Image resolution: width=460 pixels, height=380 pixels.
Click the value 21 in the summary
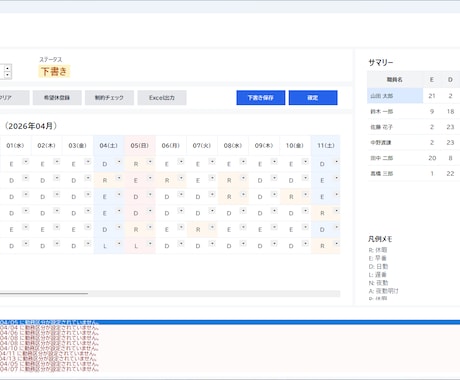coord(432,96)
